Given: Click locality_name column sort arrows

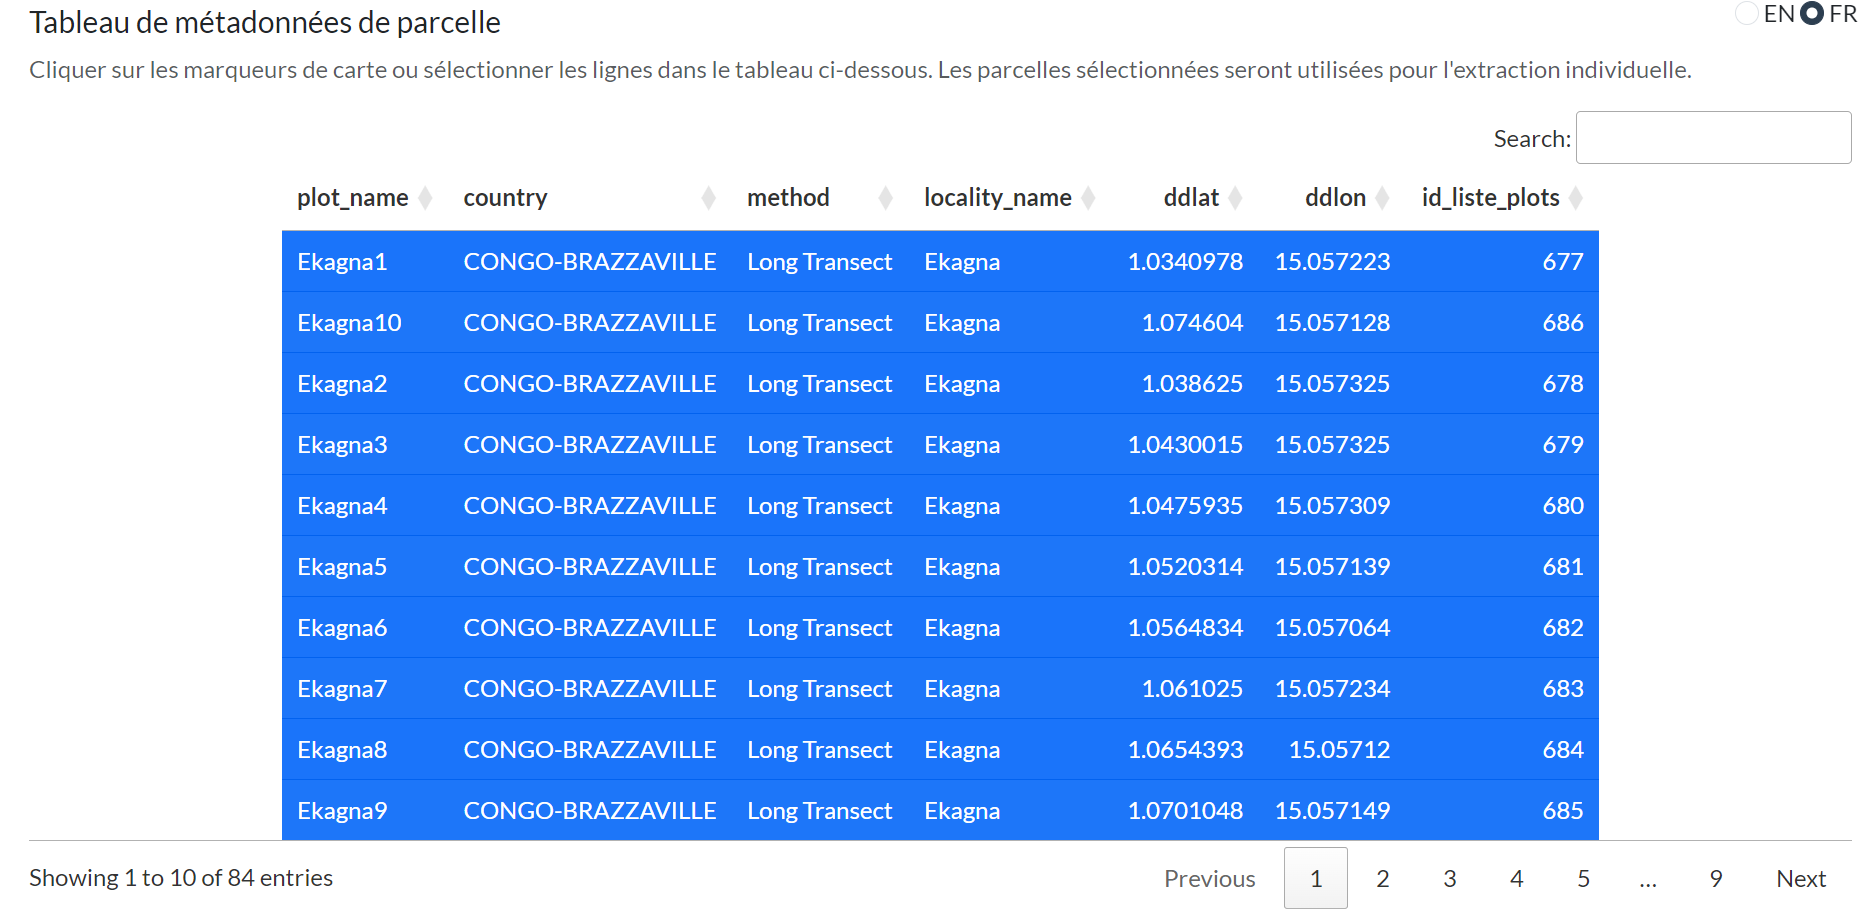Looking at the screenshot, I should pos(1088,198).
